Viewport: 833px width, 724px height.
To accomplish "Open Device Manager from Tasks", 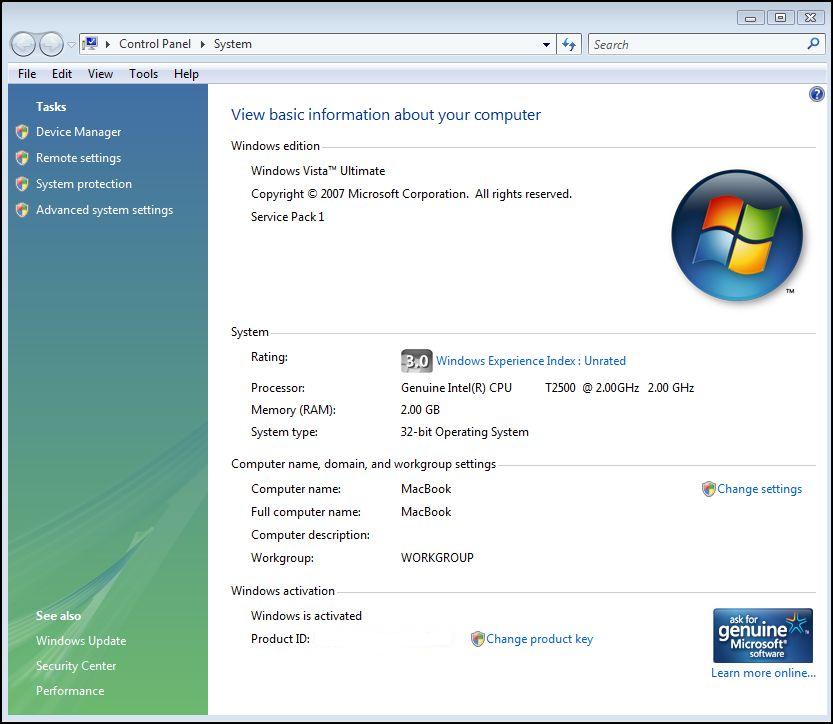I will pos(78,132).
